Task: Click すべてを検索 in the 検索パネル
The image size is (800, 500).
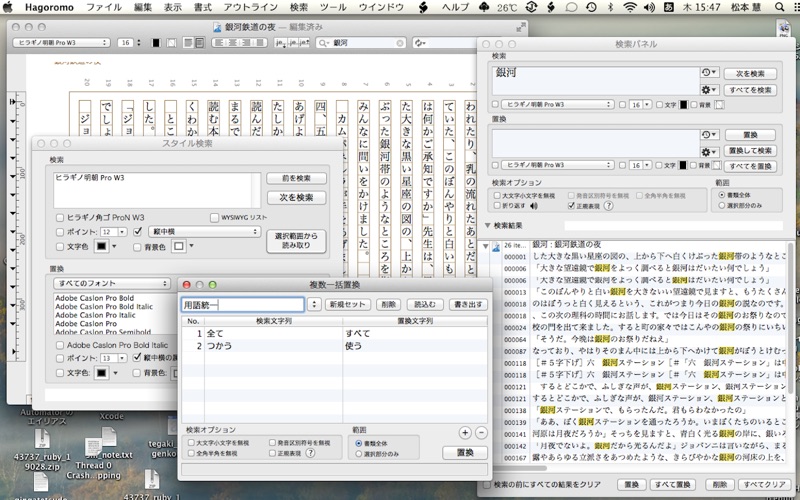Action: coord(750,90)
